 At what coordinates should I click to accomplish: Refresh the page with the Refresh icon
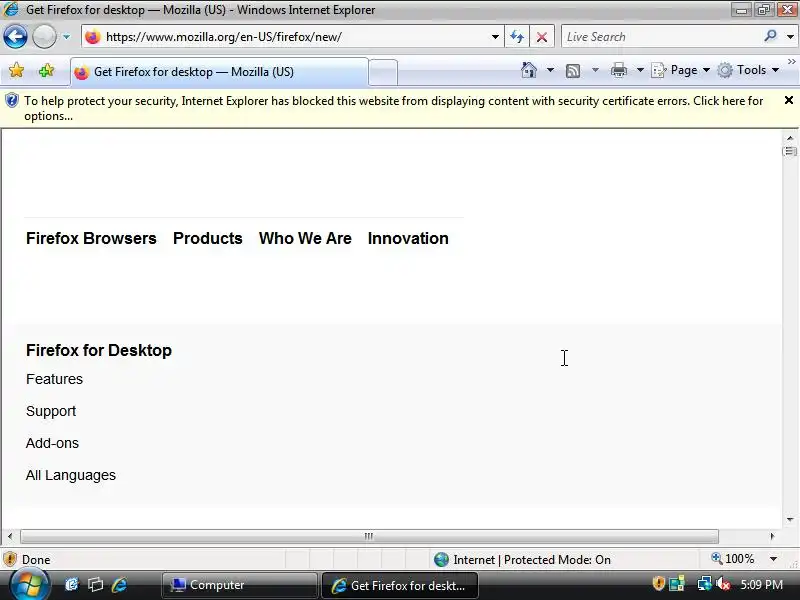517,37
